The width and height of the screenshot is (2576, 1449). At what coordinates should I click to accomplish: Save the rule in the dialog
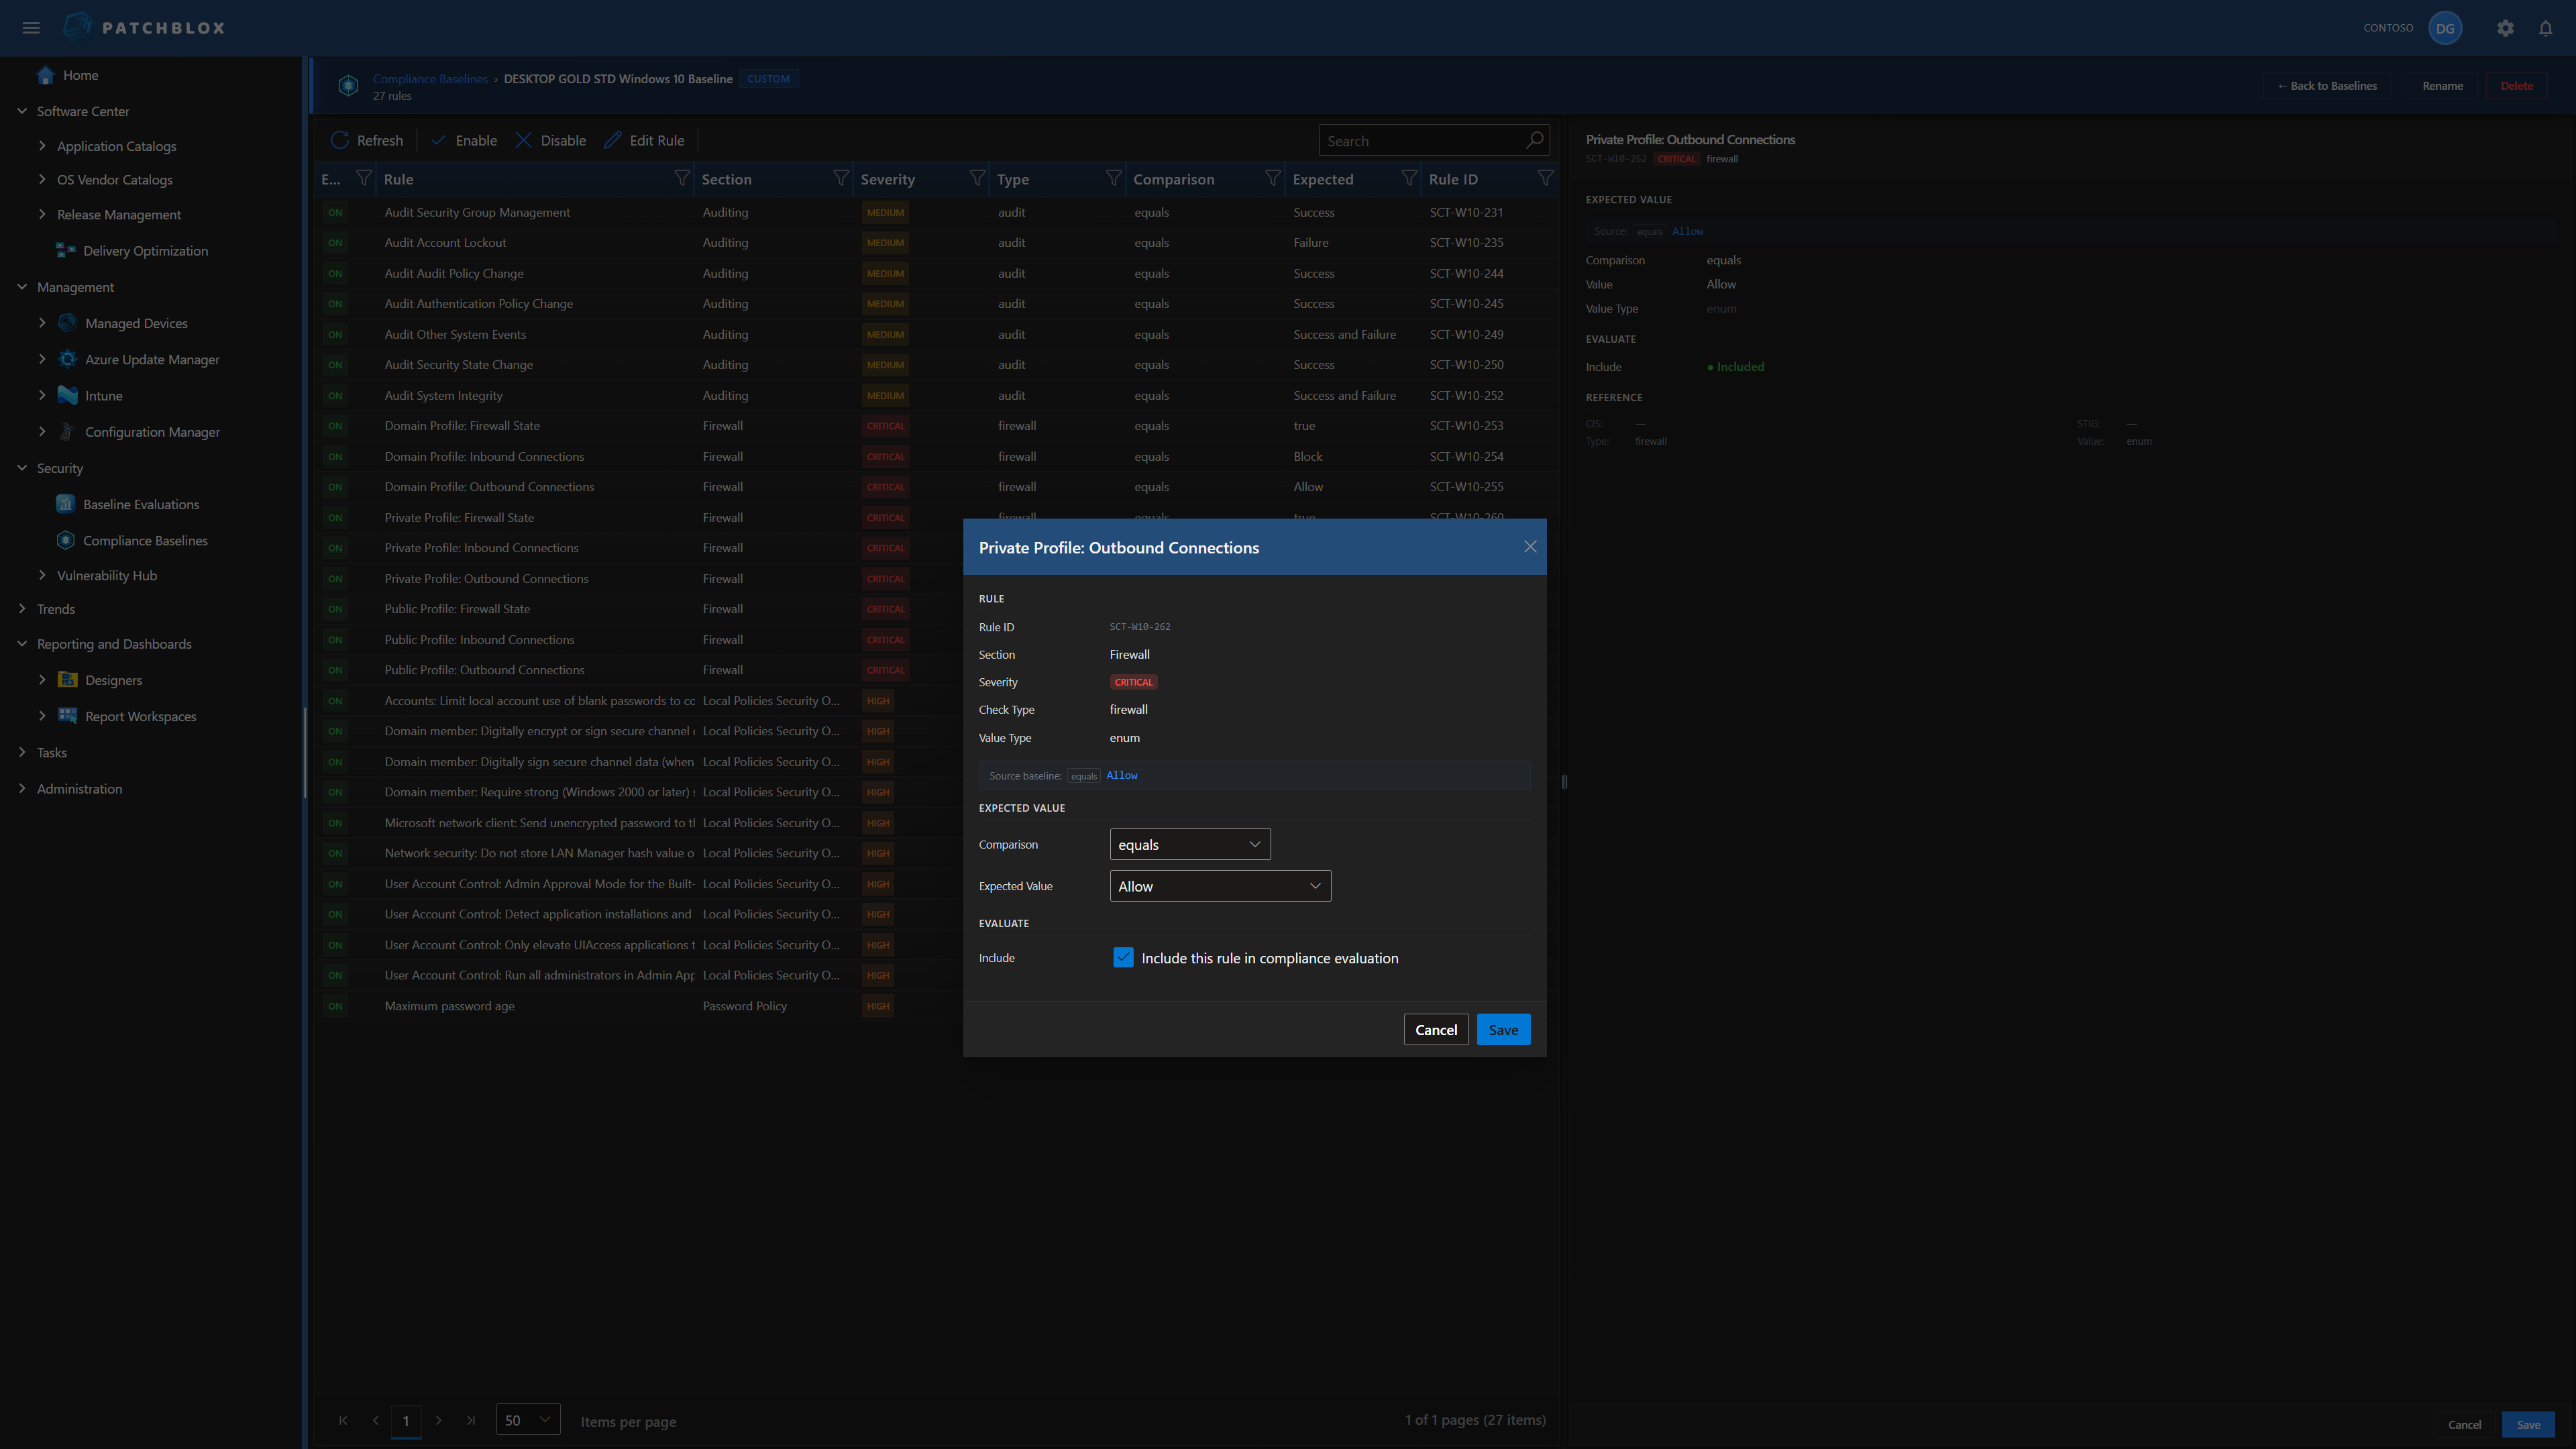click(x=1503, y=1030)
